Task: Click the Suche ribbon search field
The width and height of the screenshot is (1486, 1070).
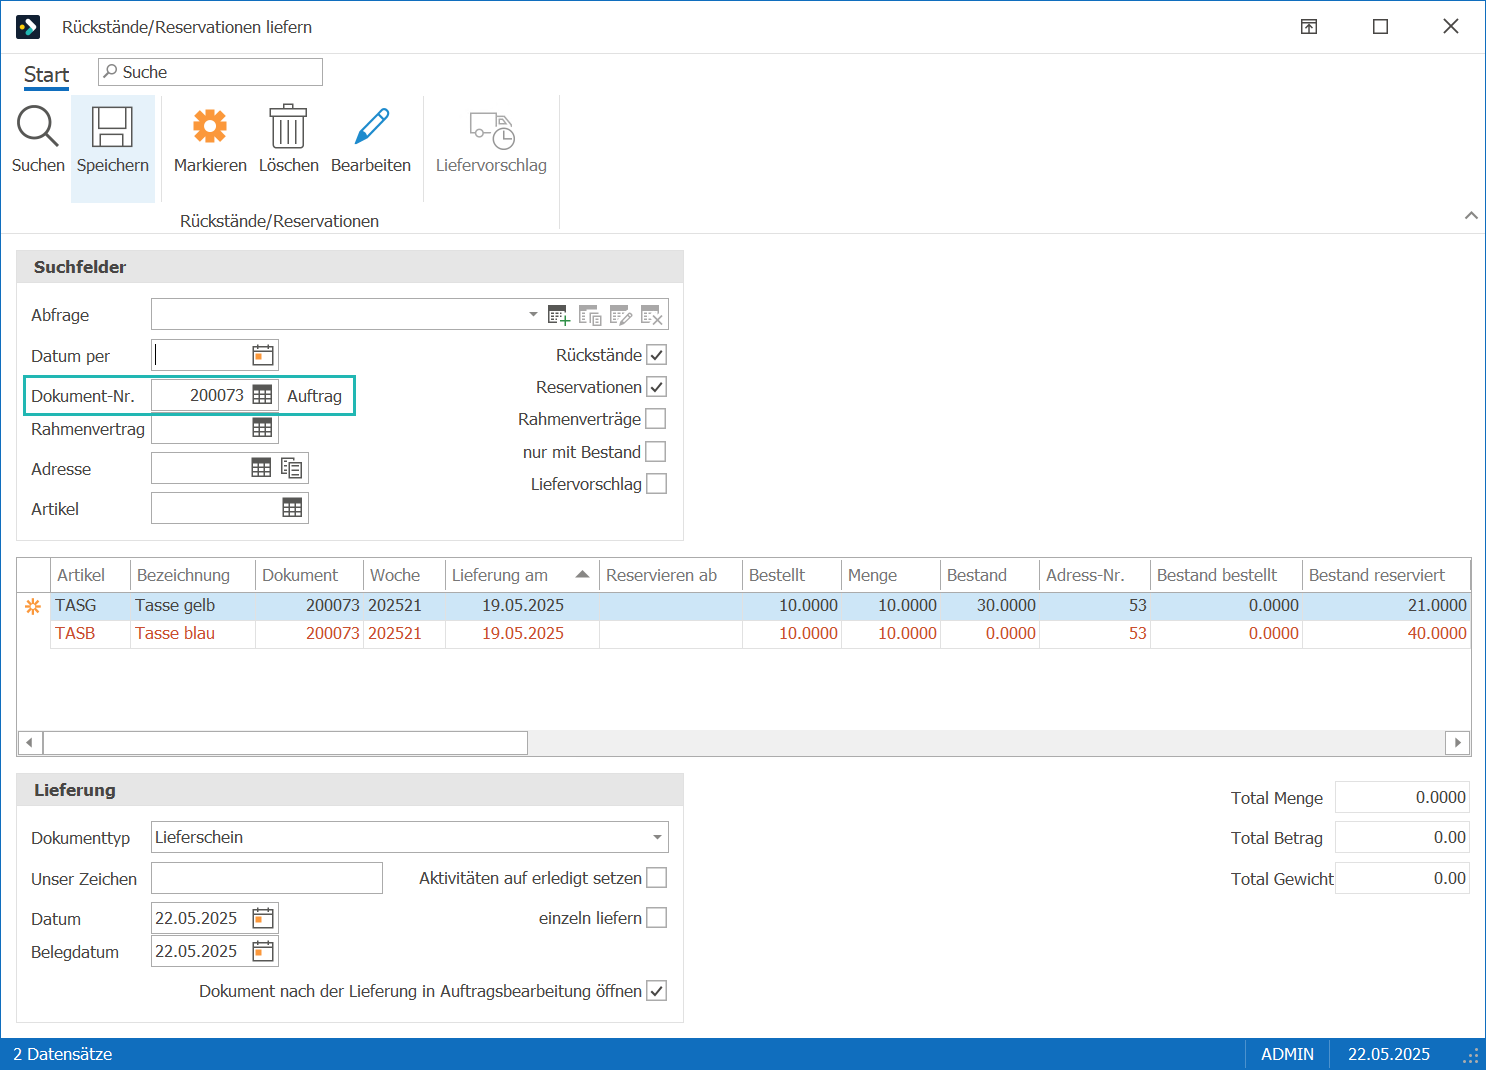Action: 210,72
